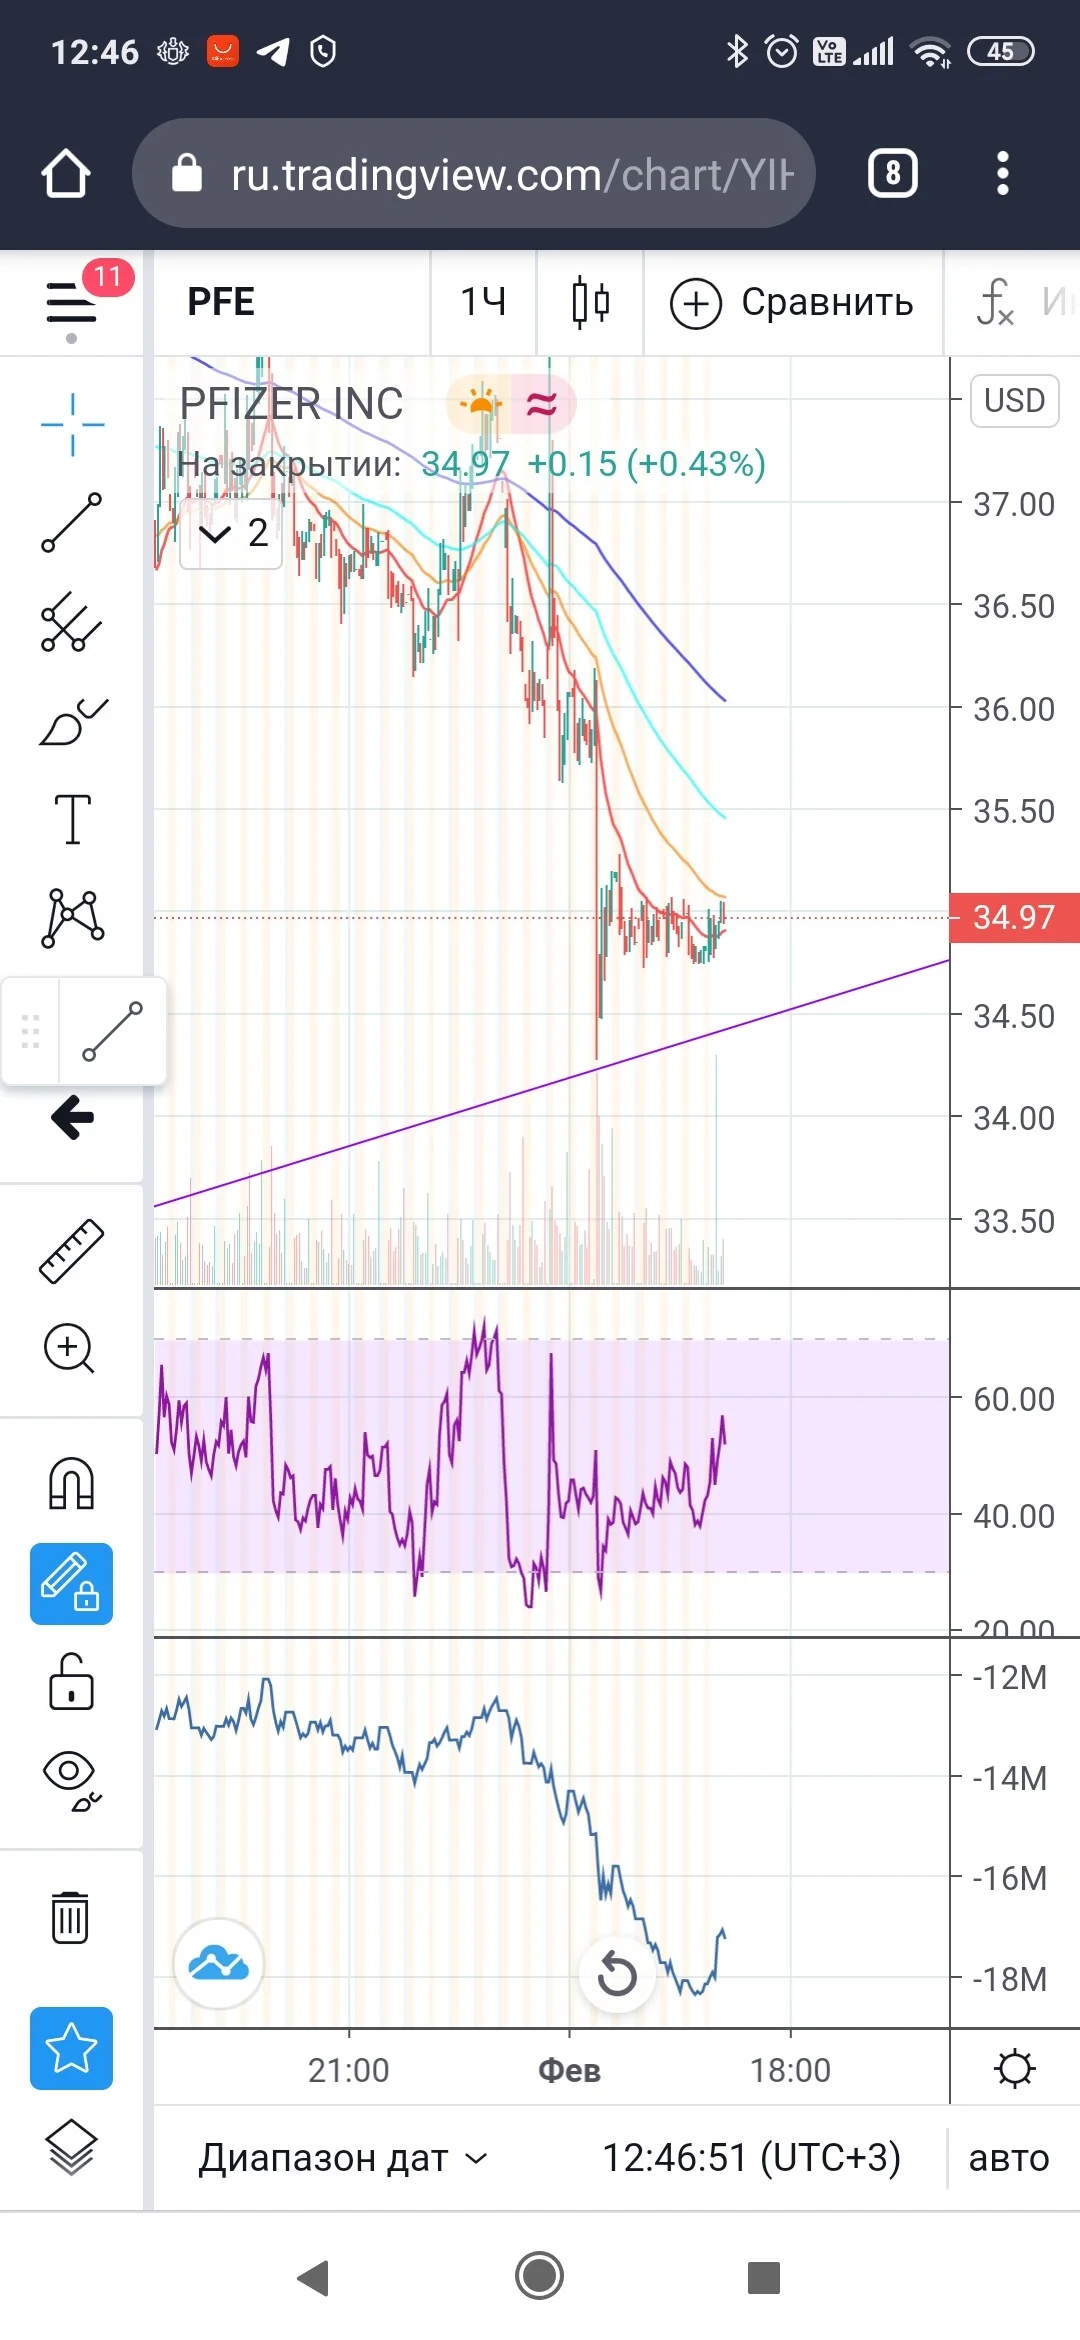Delete drawings with the trash icon
Image resolution: width=1080 pixels, height=2340 pixels.
tap(70, 1917)
